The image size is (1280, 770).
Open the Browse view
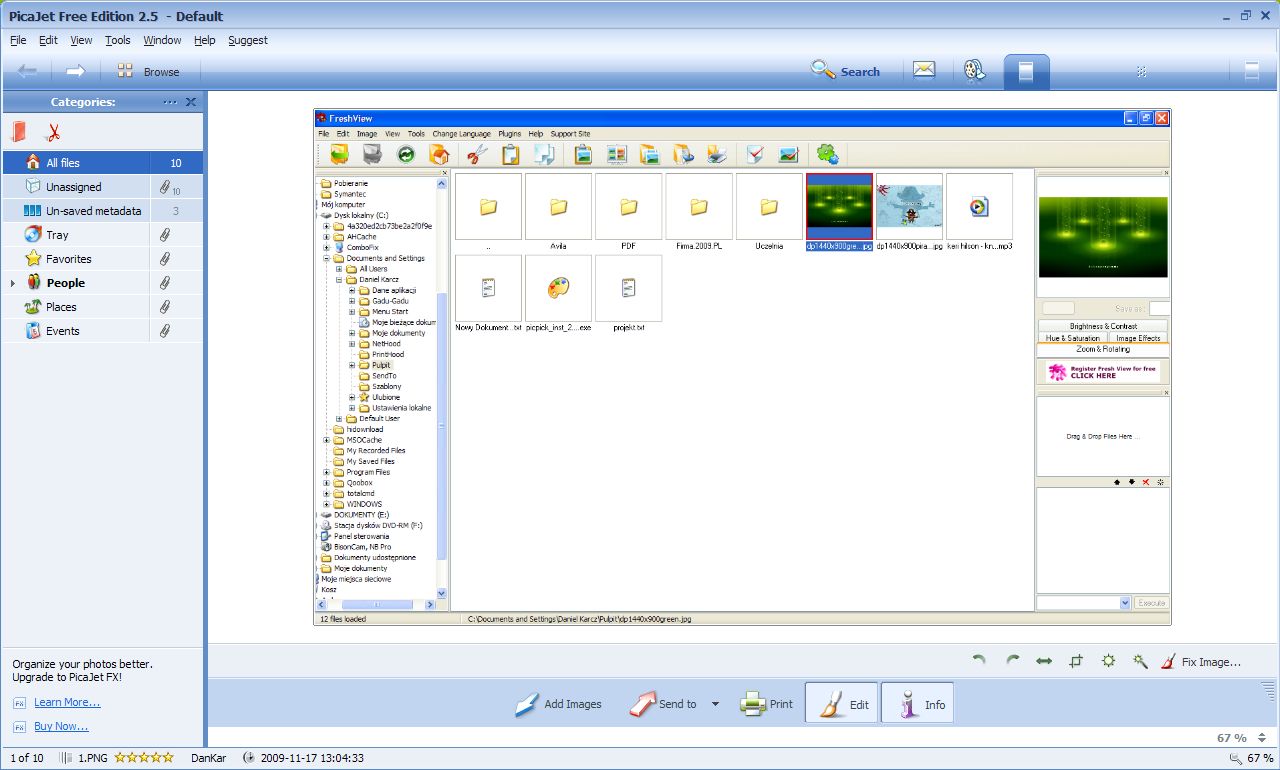(148, 71)
